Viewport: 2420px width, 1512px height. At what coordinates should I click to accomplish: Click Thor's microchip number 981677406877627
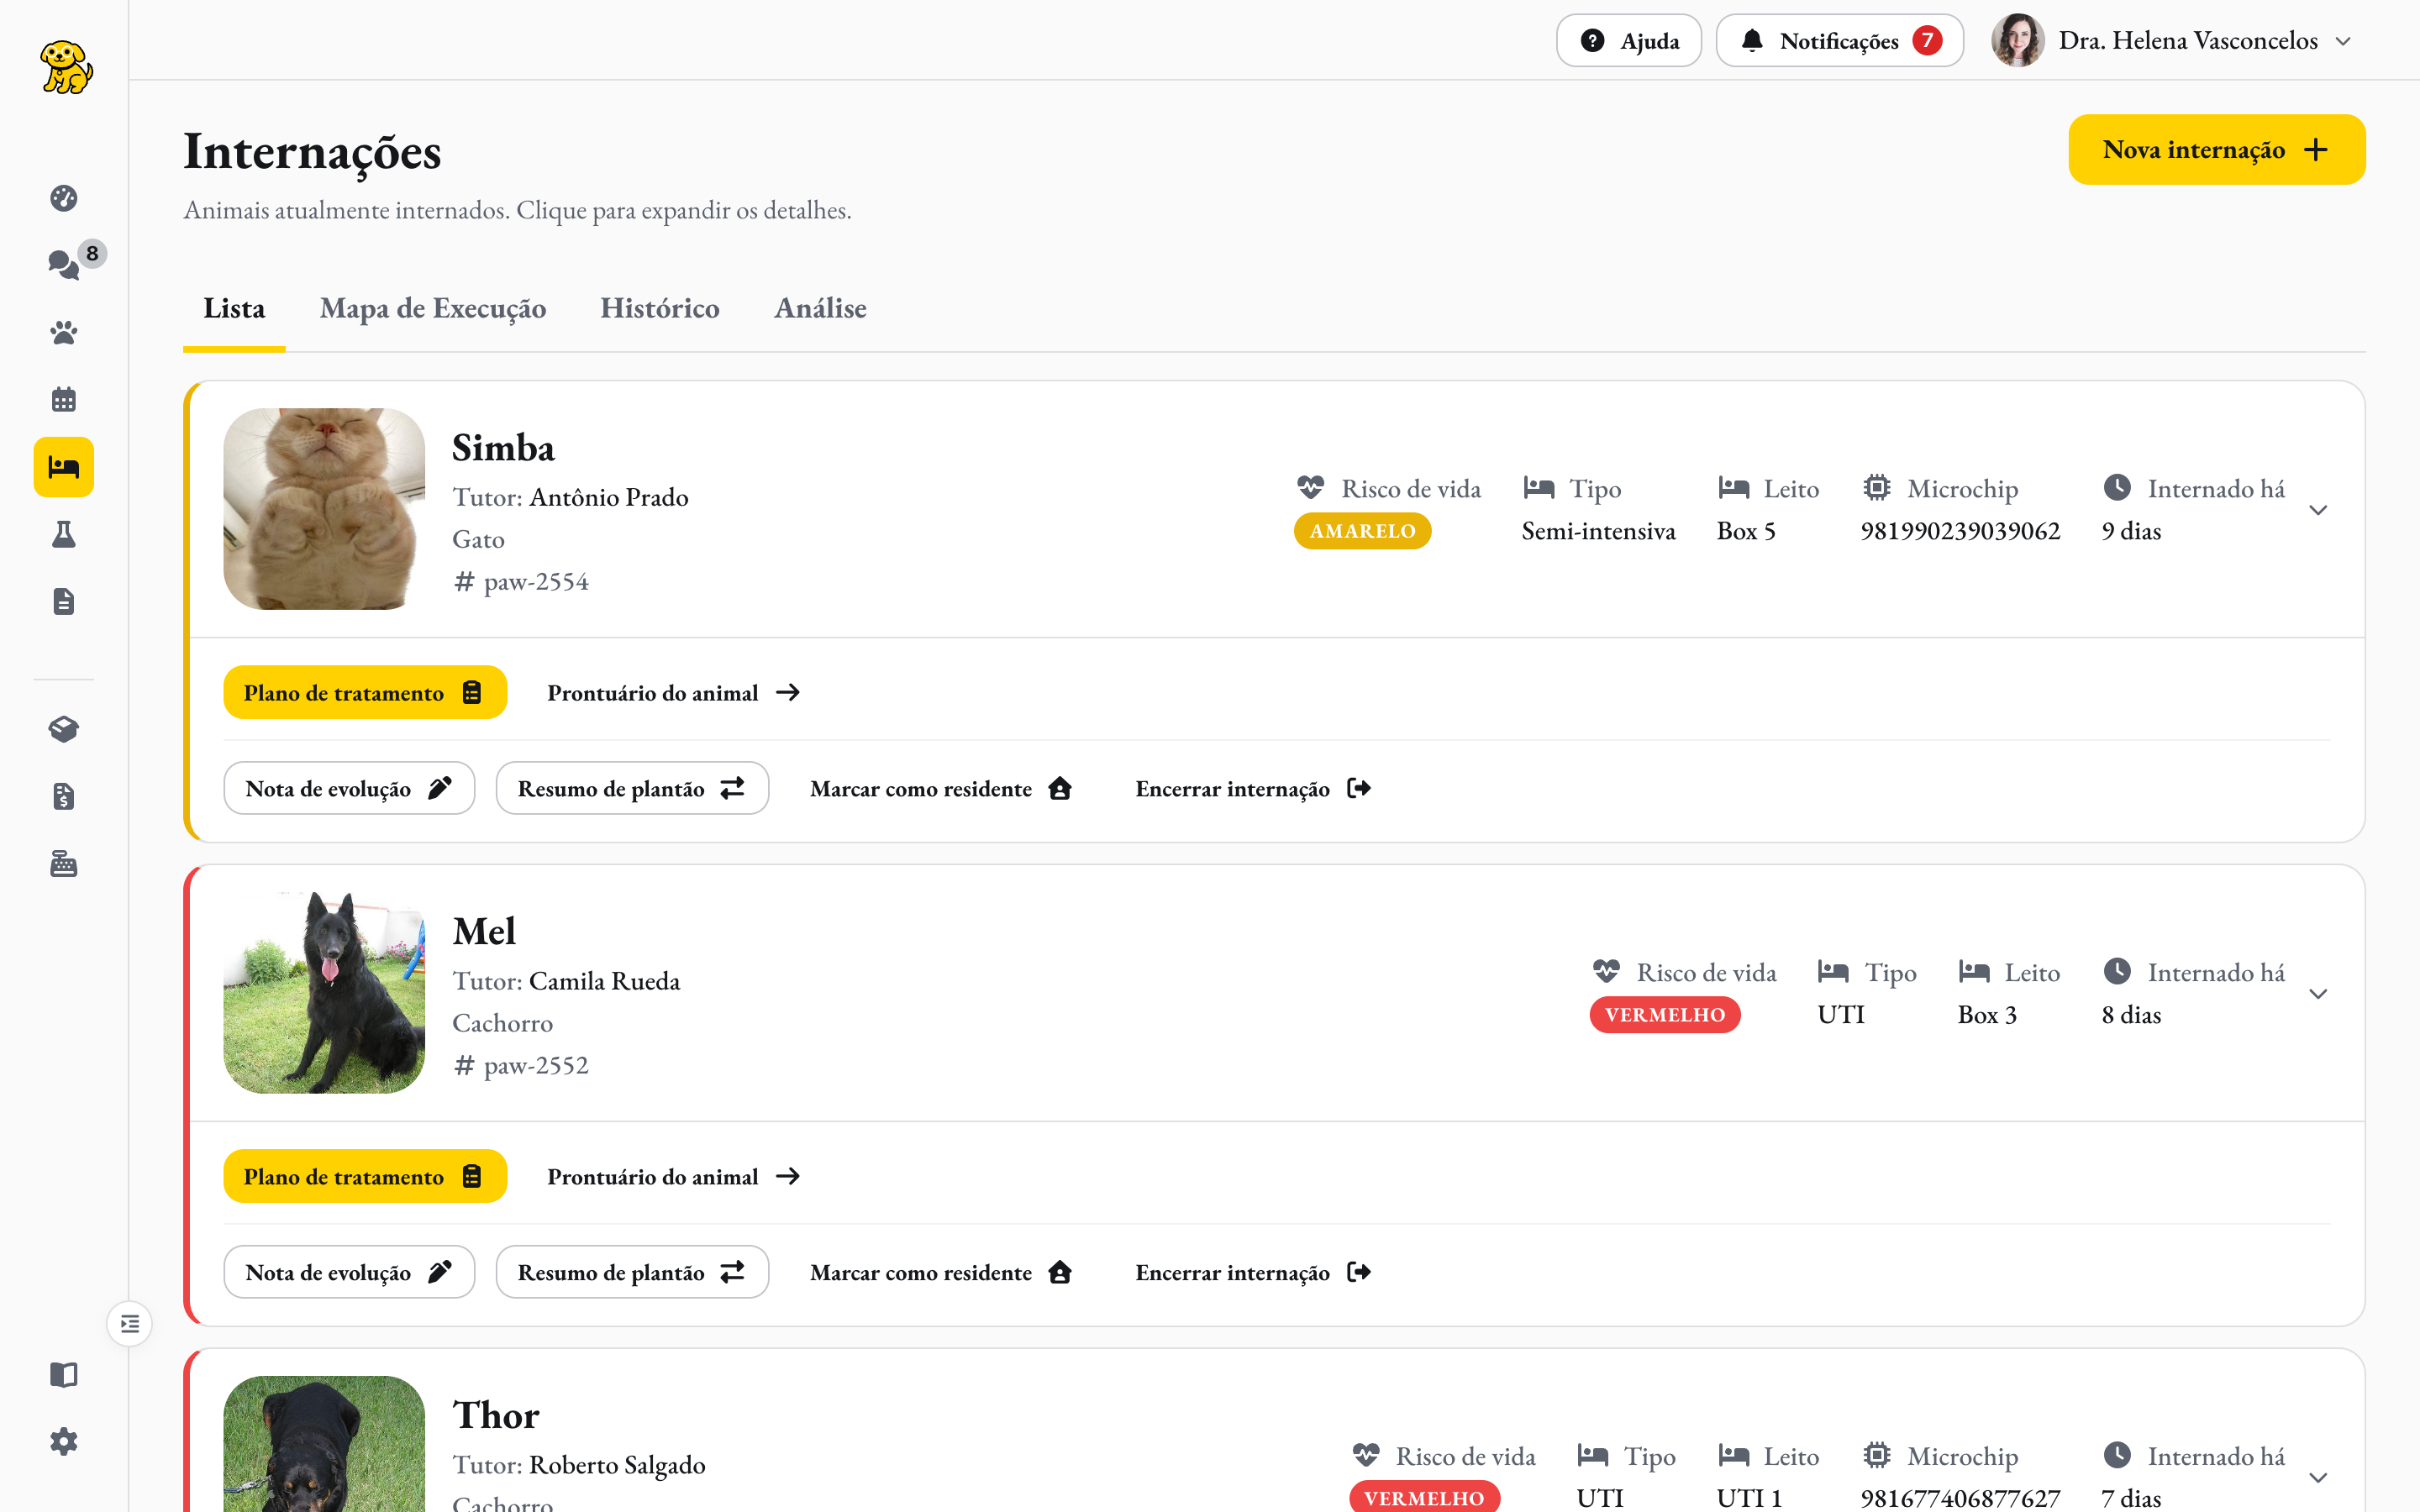1960,1498
